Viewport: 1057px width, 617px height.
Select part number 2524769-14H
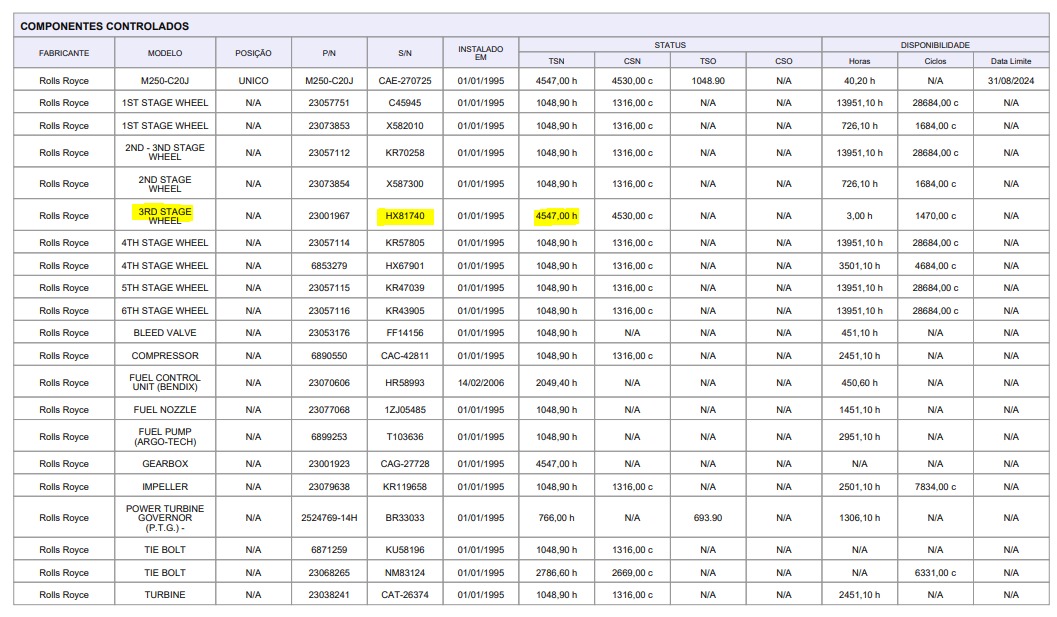click(x=329, y=518)
